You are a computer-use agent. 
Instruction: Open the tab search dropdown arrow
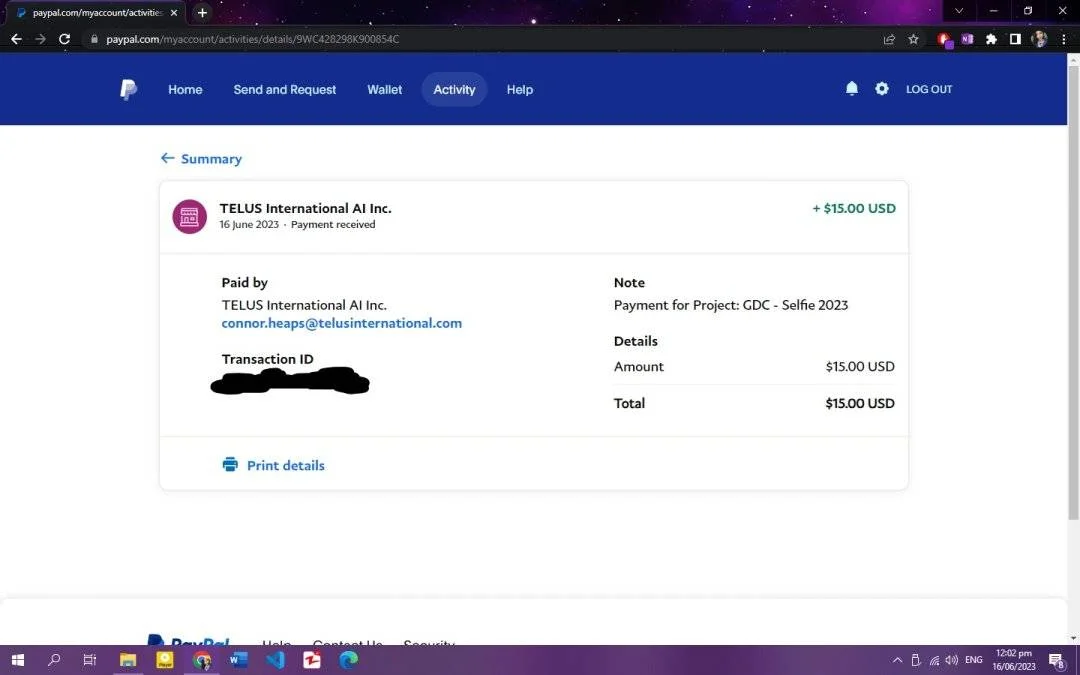[959, 11]
